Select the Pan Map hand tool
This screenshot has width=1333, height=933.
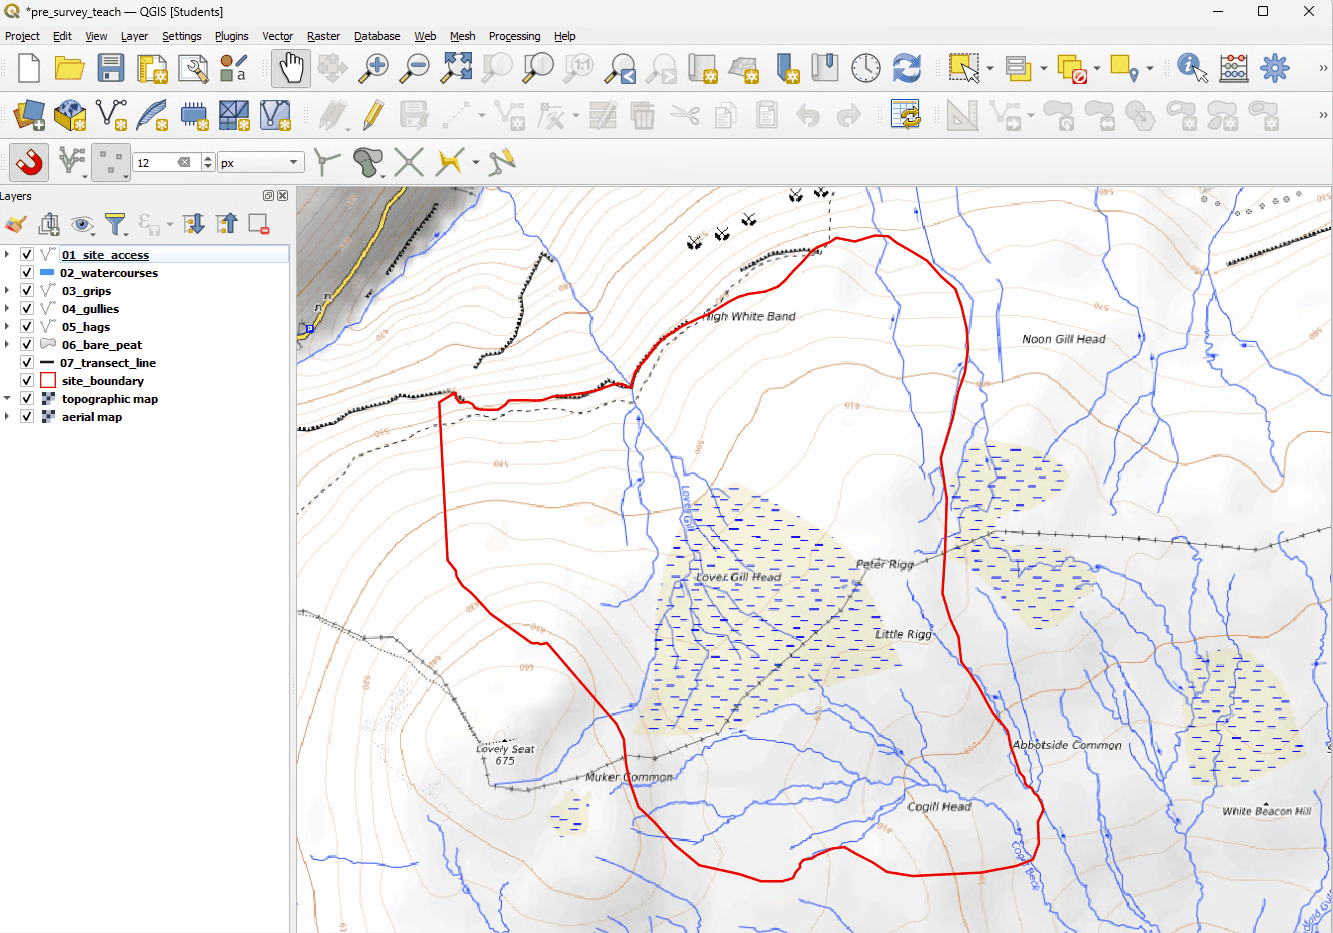click(x=290, y=69)
